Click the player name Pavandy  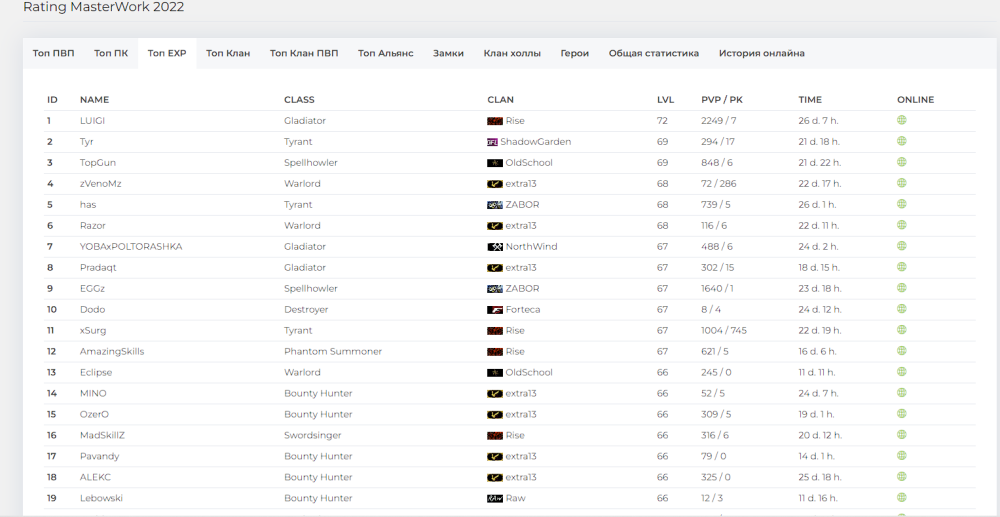(x=99, y=456)
